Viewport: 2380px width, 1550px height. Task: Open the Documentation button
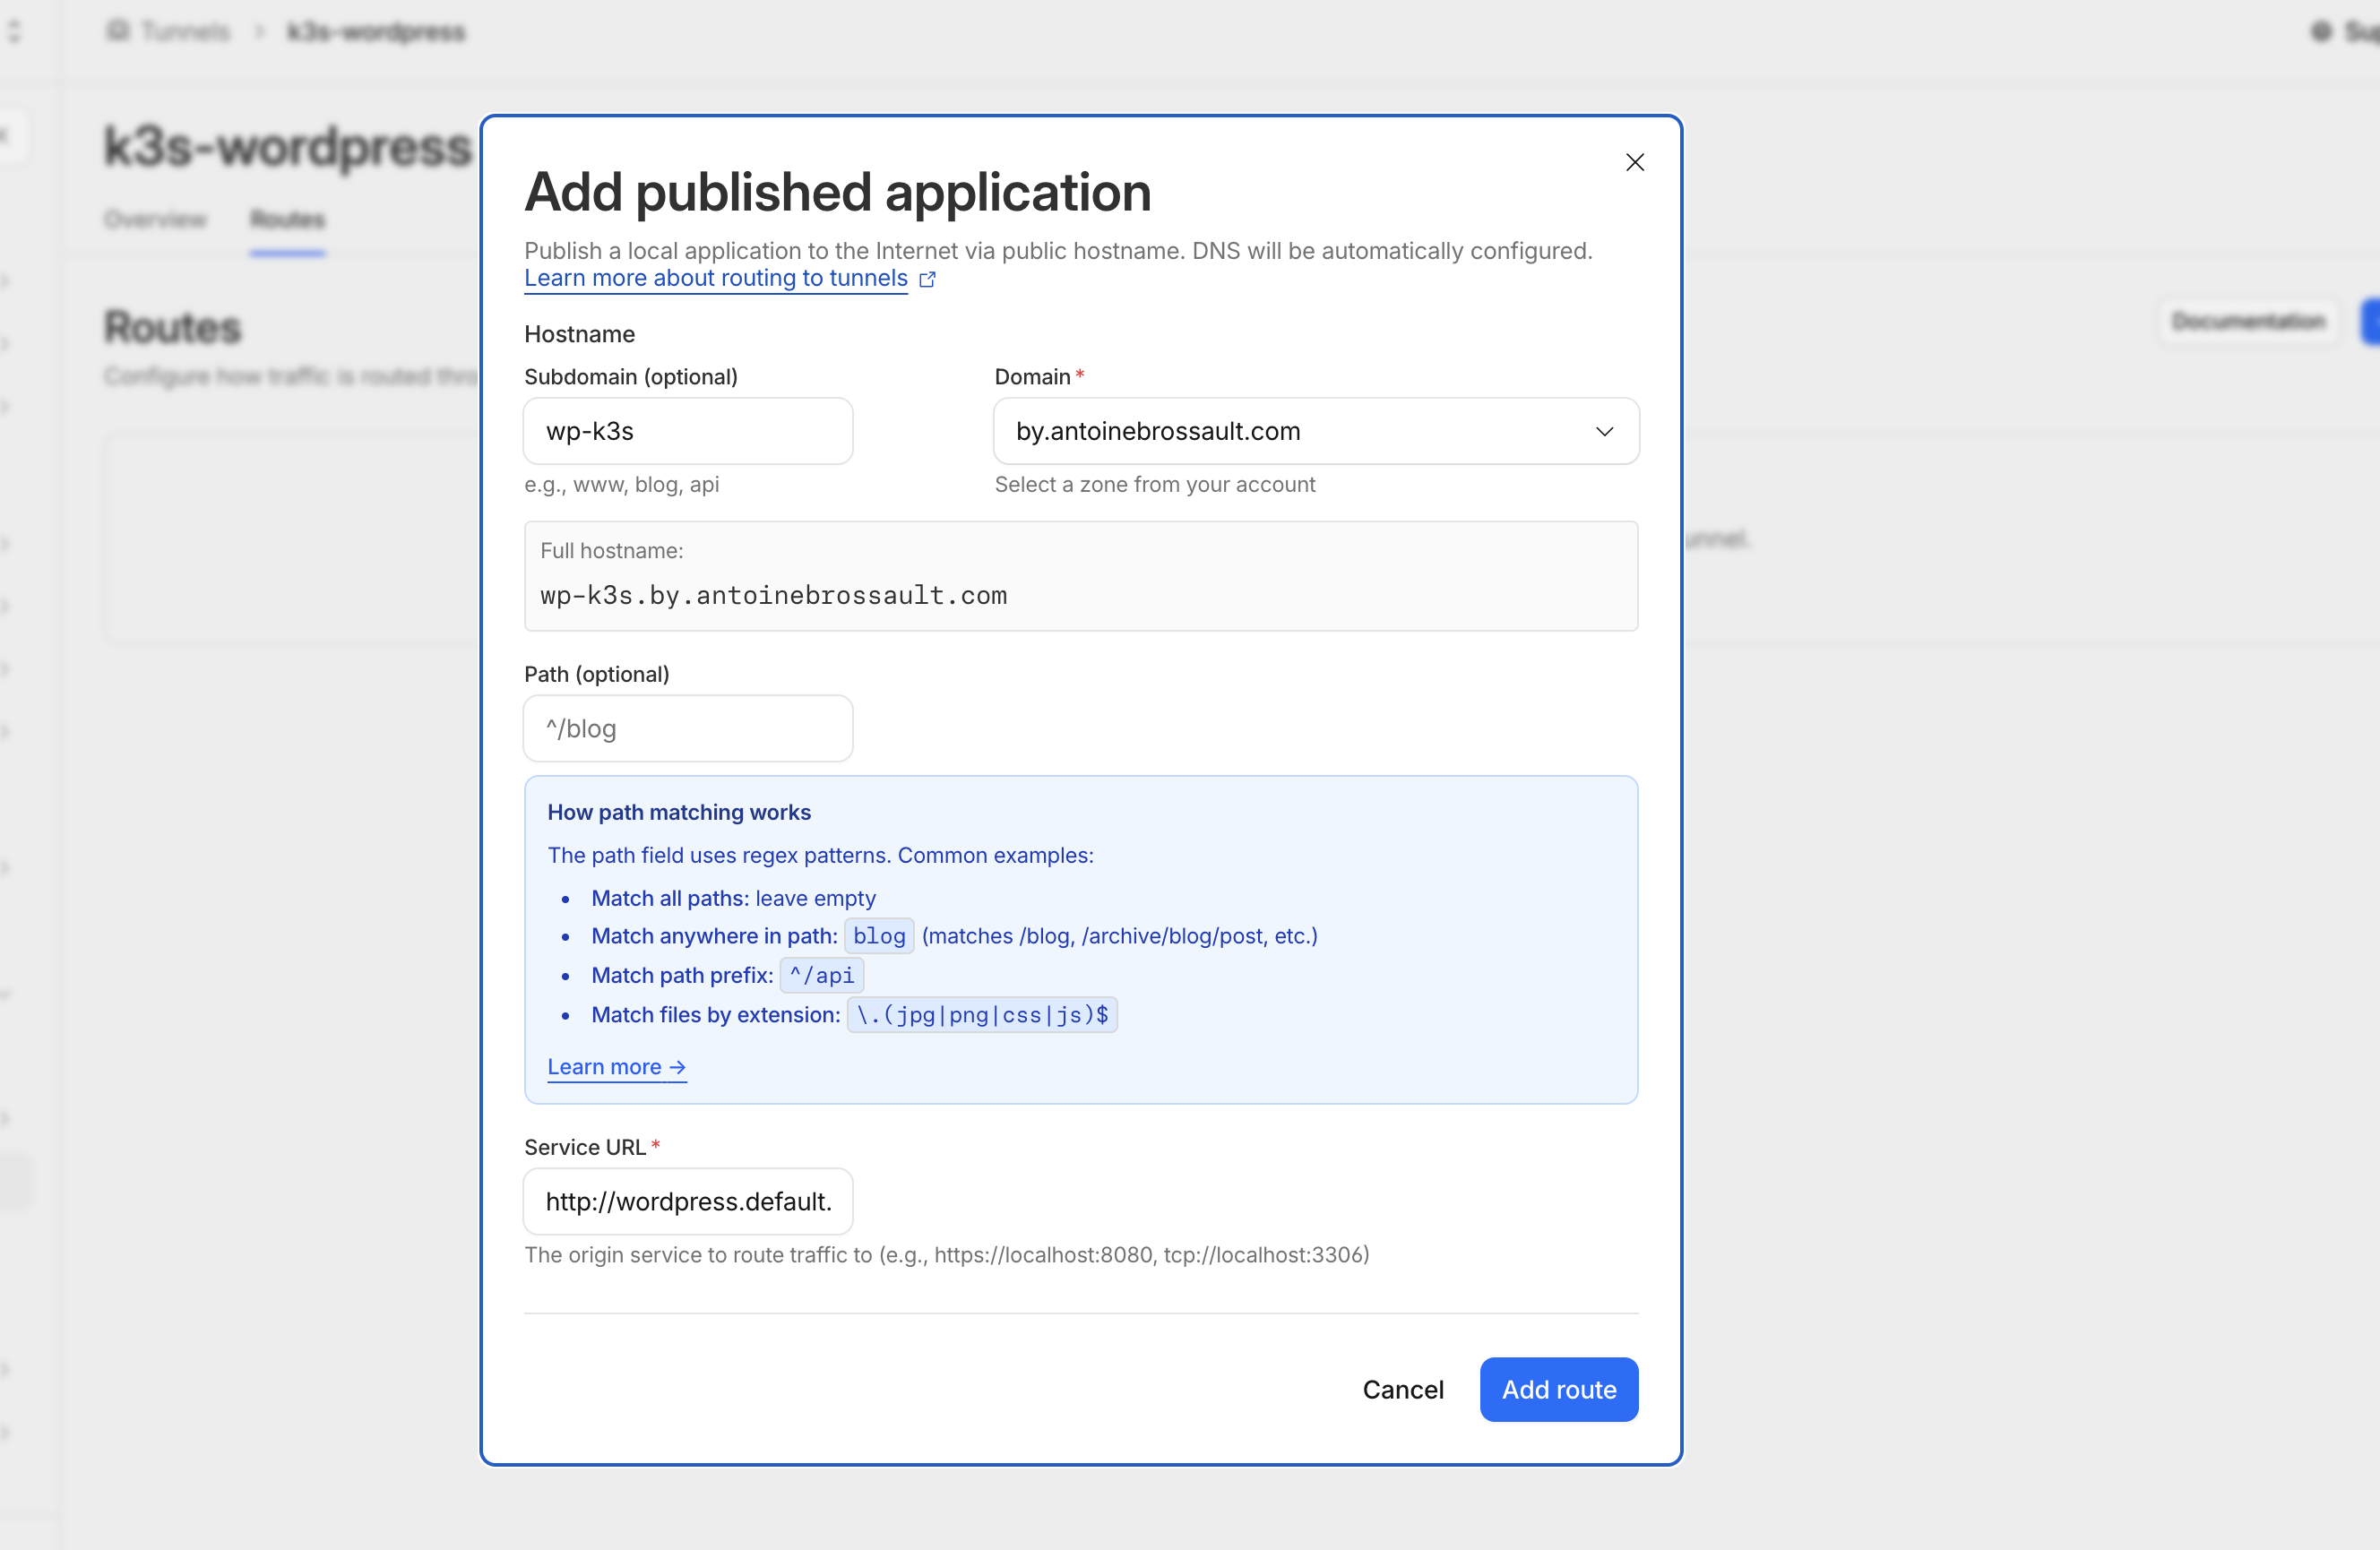[2248, 321]
